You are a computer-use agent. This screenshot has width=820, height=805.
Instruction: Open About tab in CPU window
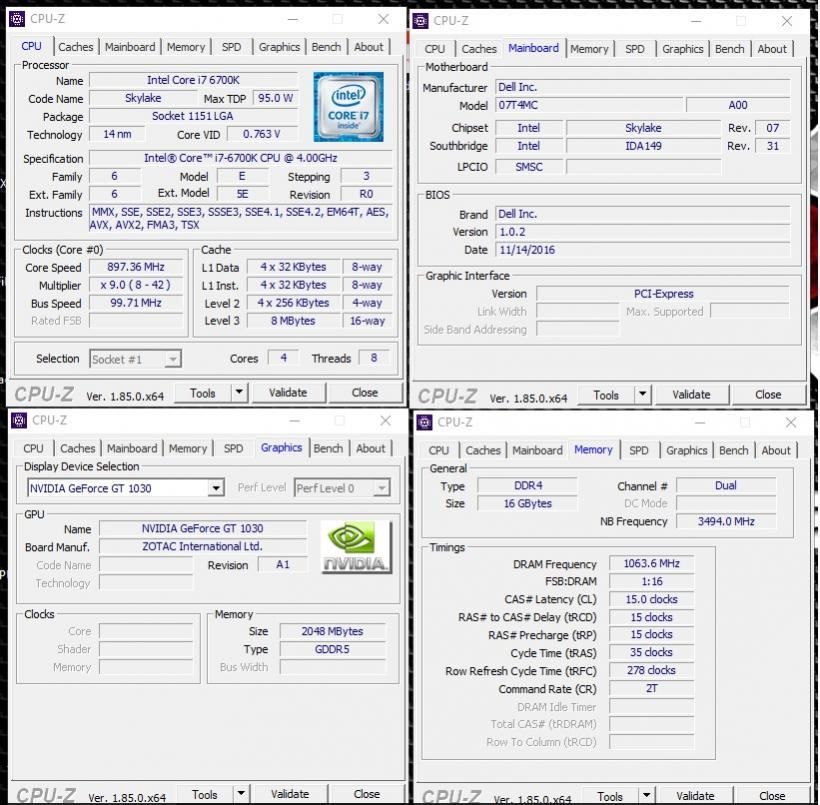coord(369,47)
